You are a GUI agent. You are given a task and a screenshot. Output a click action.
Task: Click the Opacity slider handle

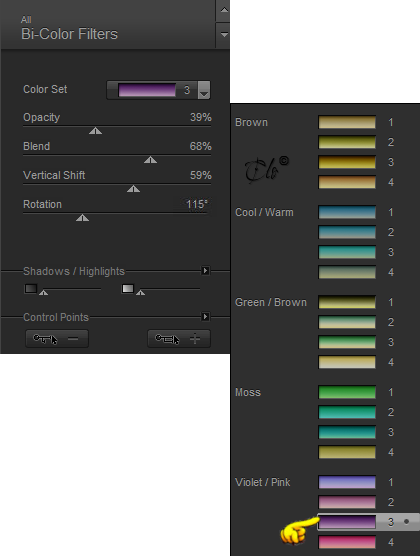click(95, 131)
